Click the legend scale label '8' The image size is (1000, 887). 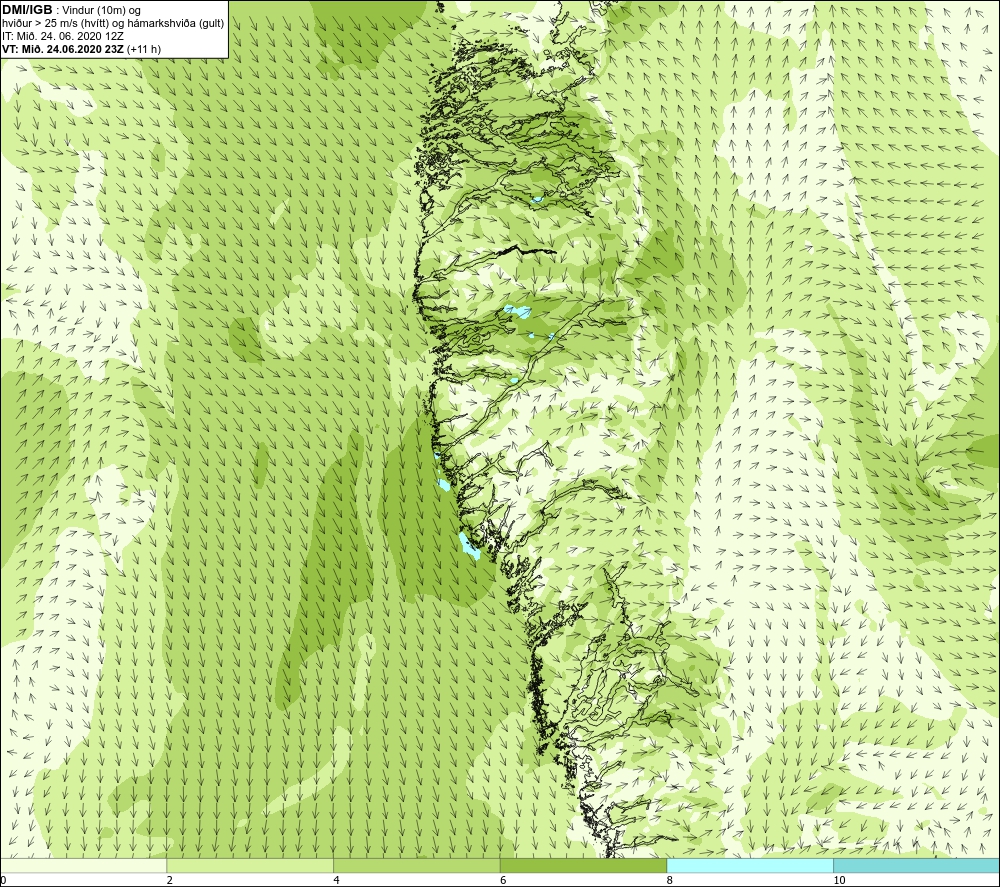pyautogui.click(x=670, y=881)
